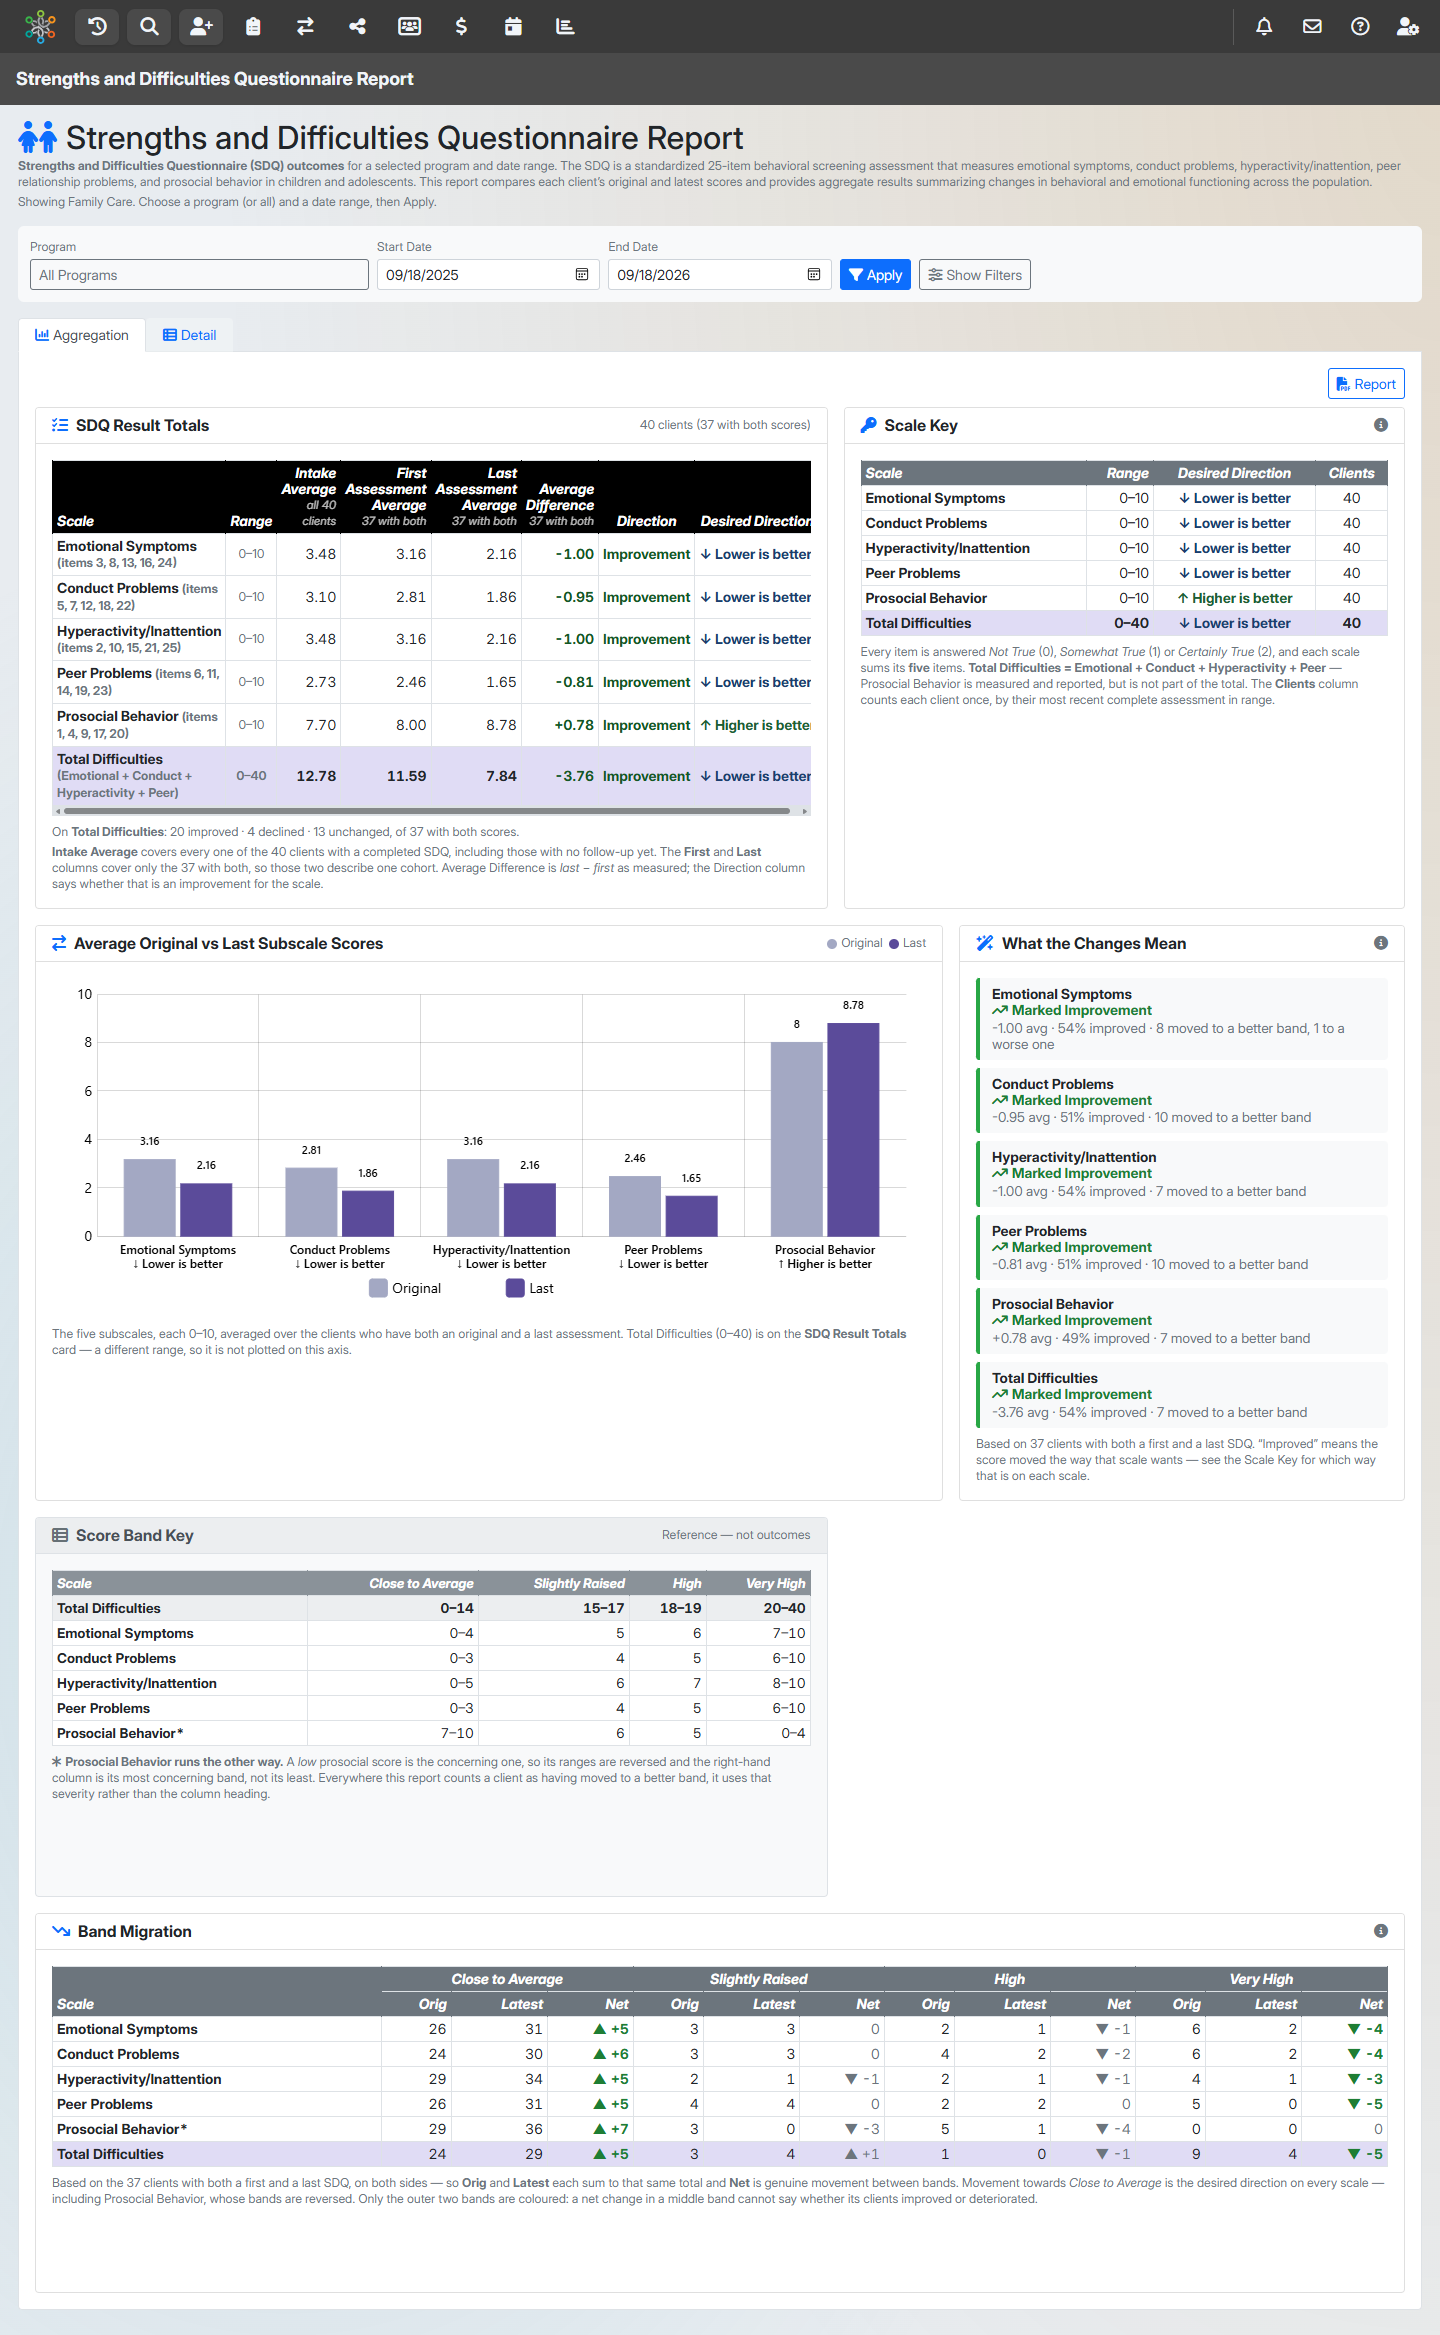
Task: Click the app logo in top bar
Action: pyautogui.click(x=40, y=26)
